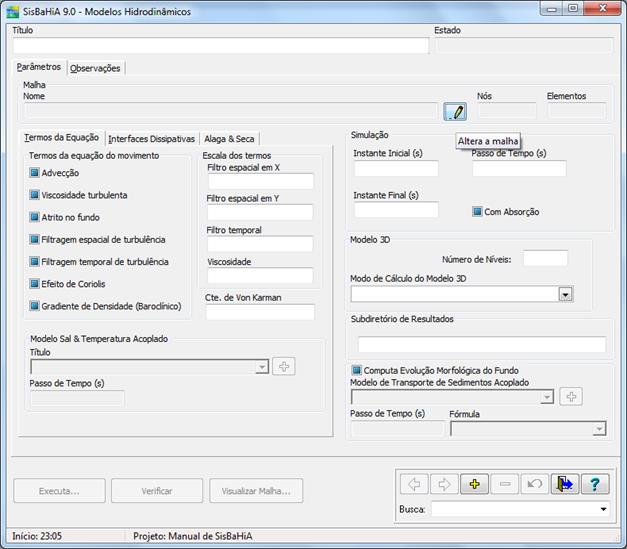The width and height of the screenshot is (627, 549).
Task: Toggle the Com Absorção checkbox
Action: [x=477, y=212]
